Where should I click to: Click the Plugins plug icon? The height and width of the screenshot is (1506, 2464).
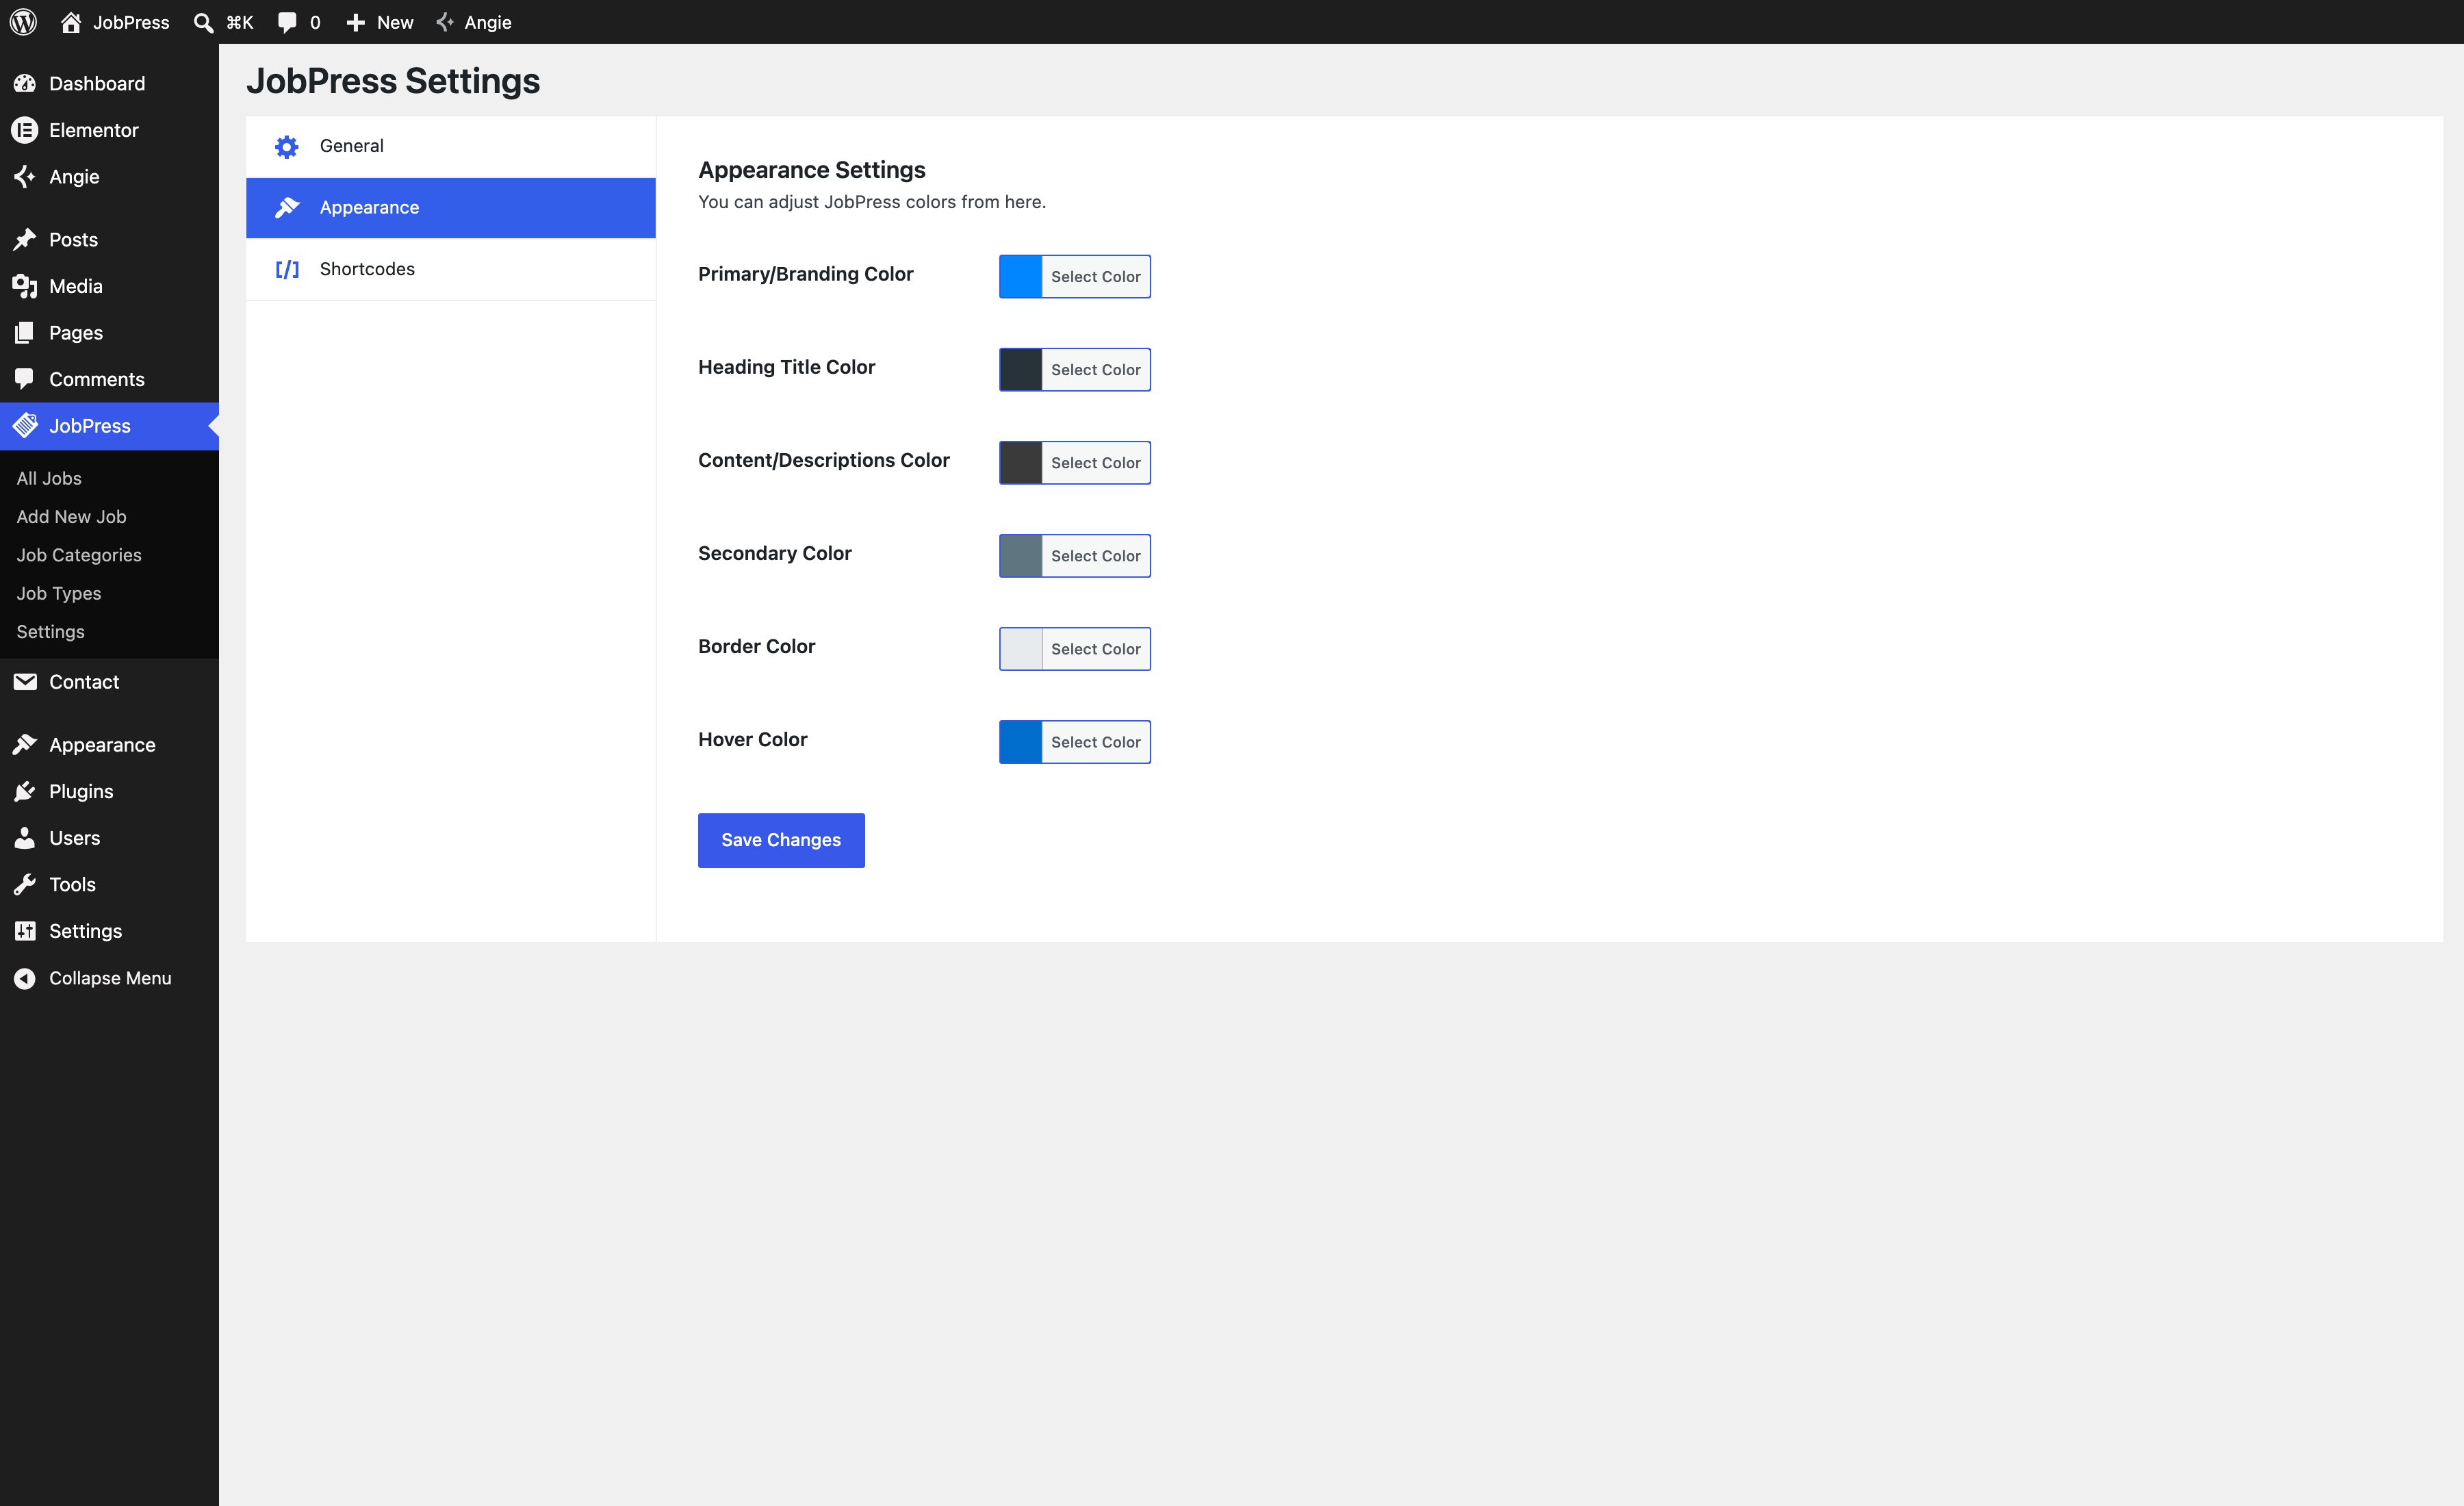(x=25, y=792)
